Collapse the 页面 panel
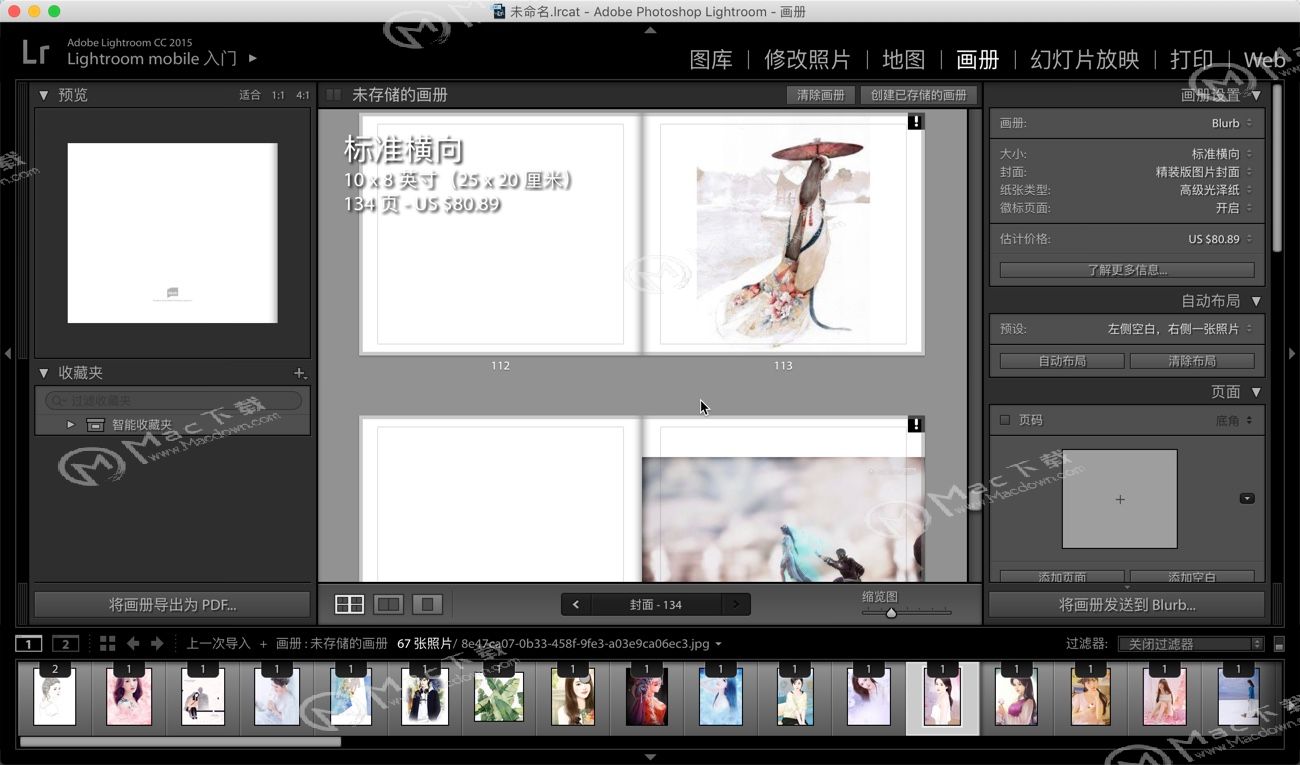The image size is (1300, 765). pyautogui.click(x=1256, y=392)
